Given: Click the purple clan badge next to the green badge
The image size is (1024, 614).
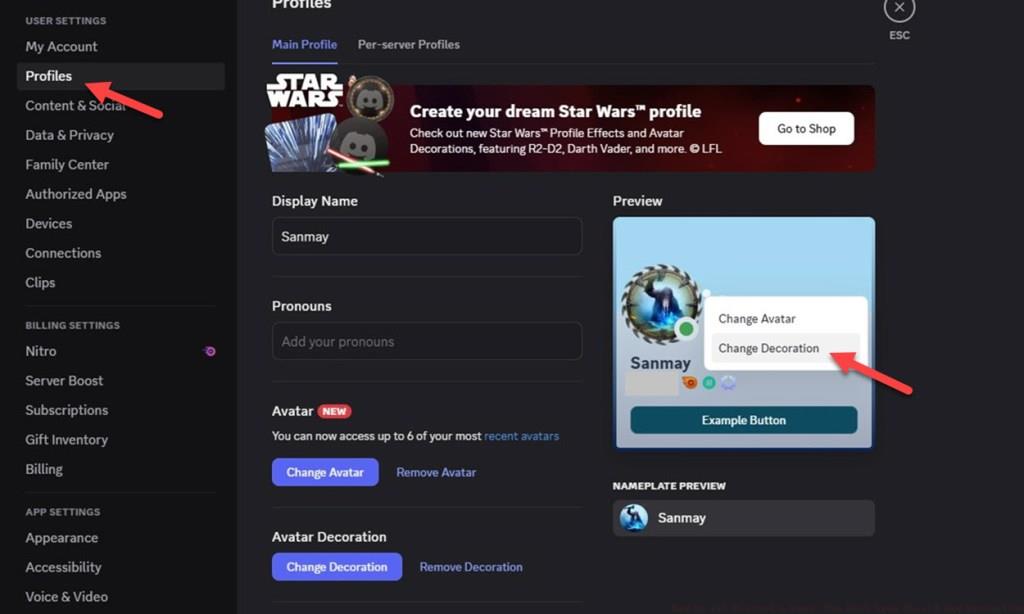Looking at the screenshot, I should 728,382.
